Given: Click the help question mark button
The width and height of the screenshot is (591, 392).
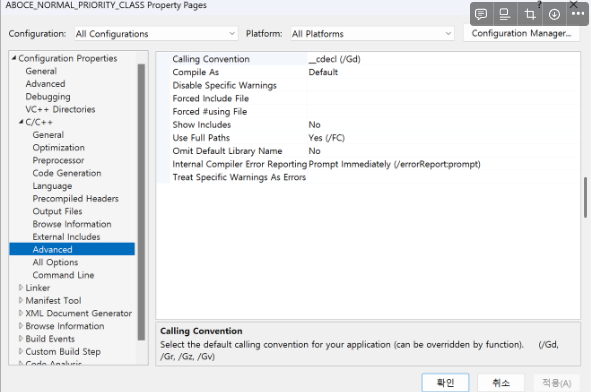Looking at the screenshot, I should 539,4.
